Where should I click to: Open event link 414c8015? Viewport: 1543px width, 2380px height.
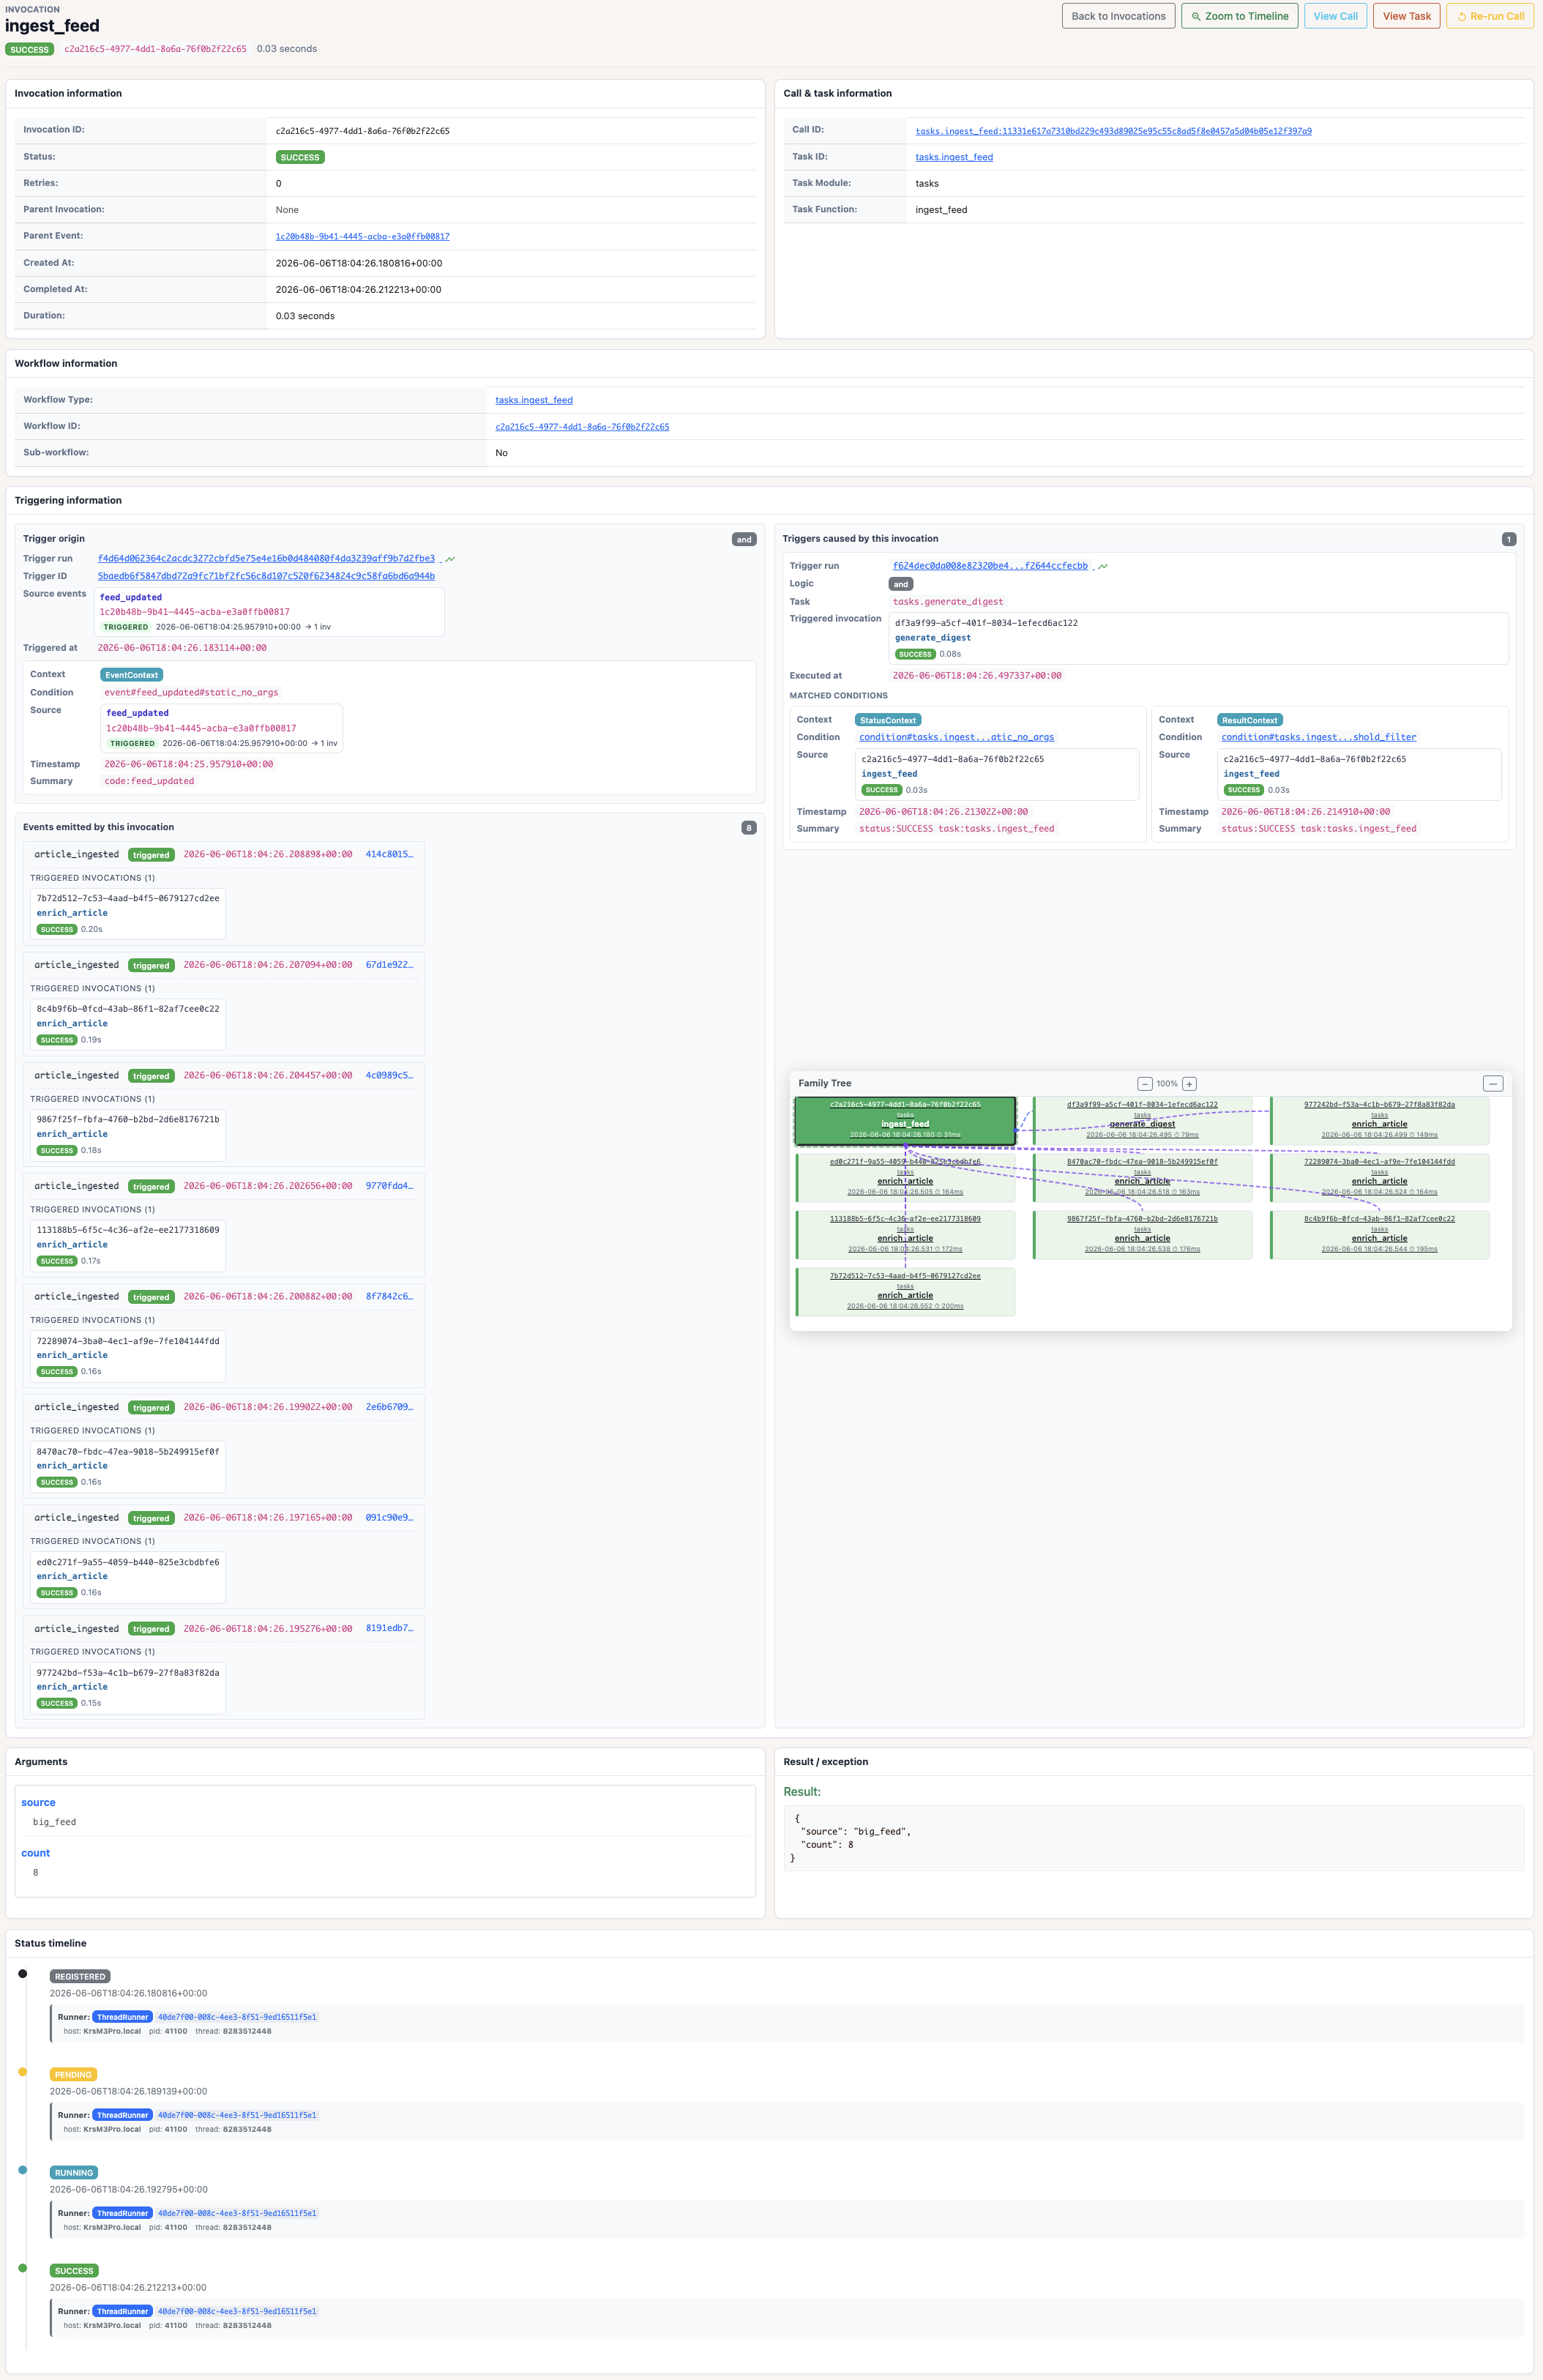click(389, 855)
